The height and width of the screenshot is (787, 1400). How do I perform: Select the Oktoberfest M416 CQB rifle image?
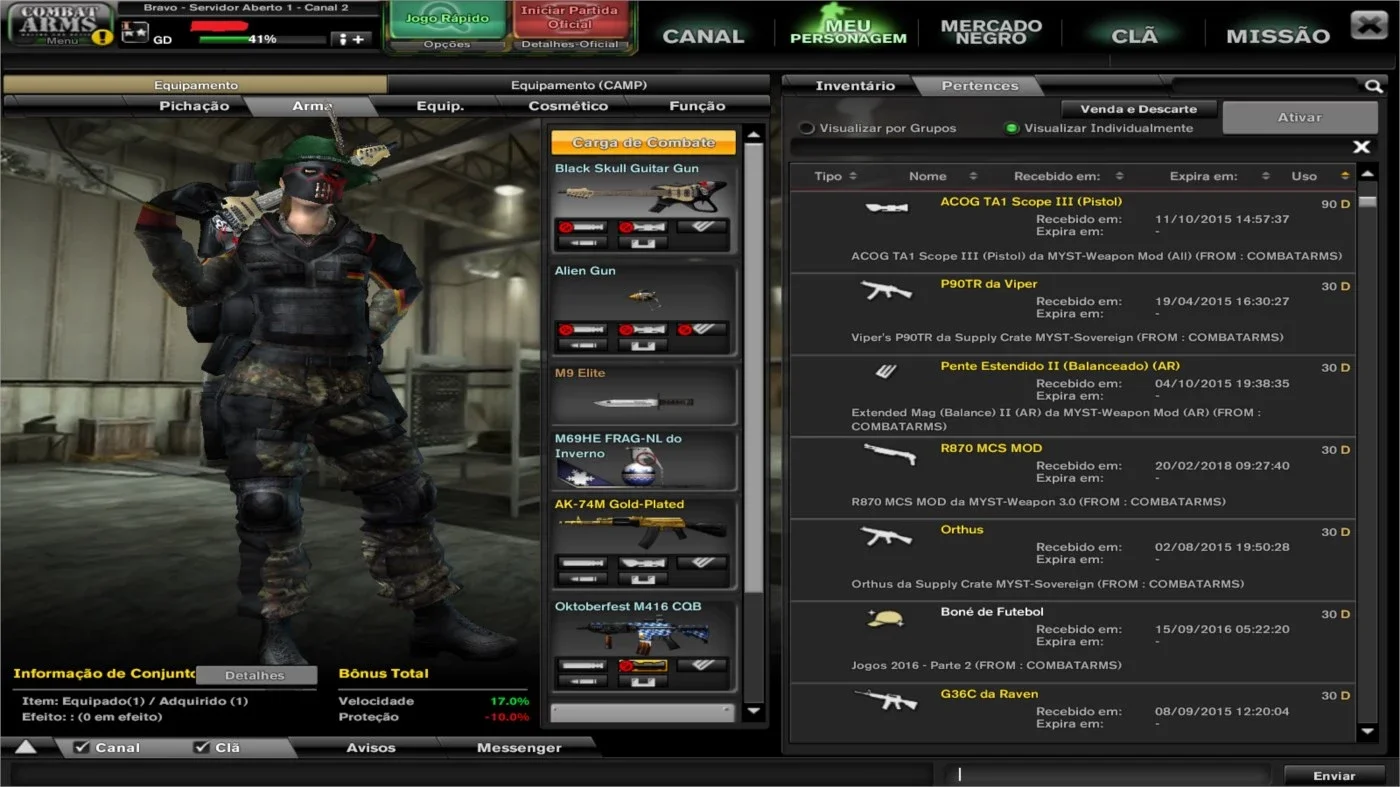[x=644, y=634]
